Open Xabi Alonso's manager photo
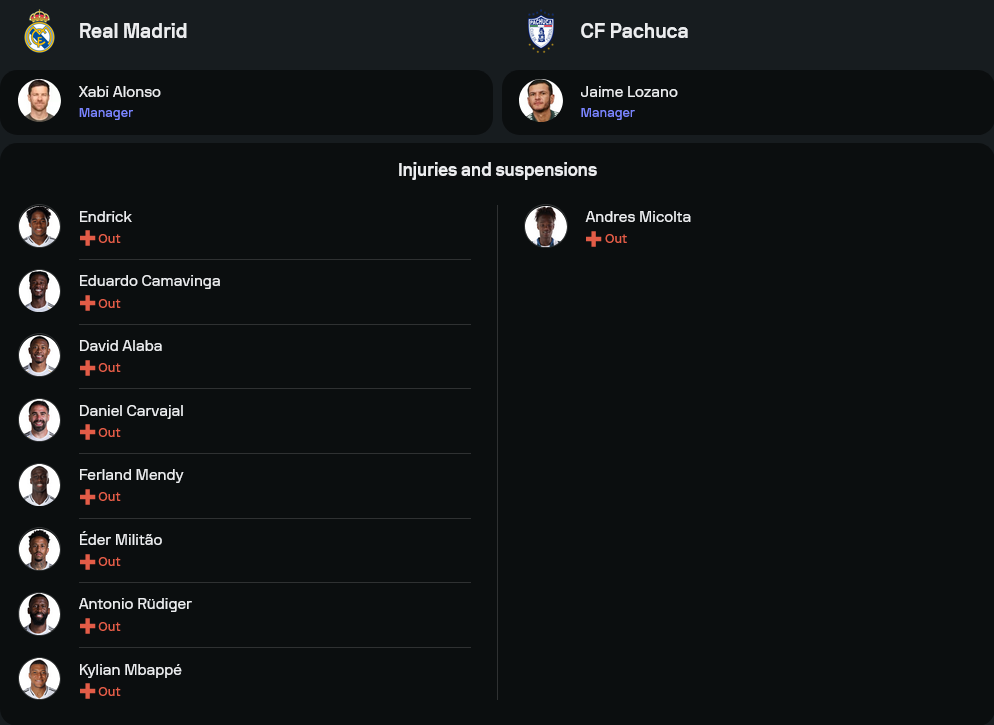Image resolution: width=994 pixels, height=725 pixels. [40, 101]
